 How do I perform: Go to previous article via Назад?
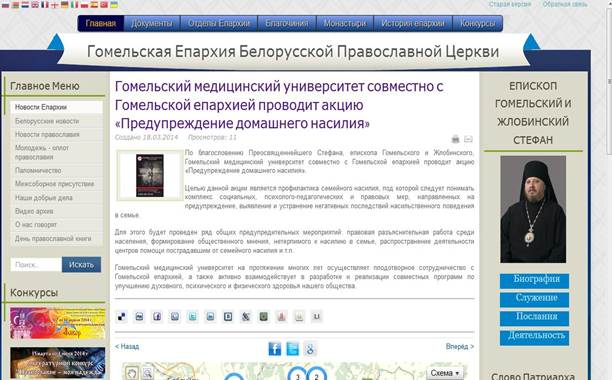point(127,346)
